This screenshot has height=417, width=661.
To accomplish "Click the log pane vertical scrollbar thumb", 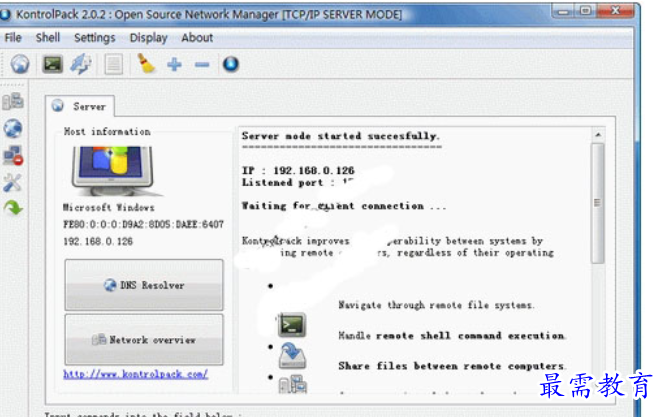I will [597, 203].
